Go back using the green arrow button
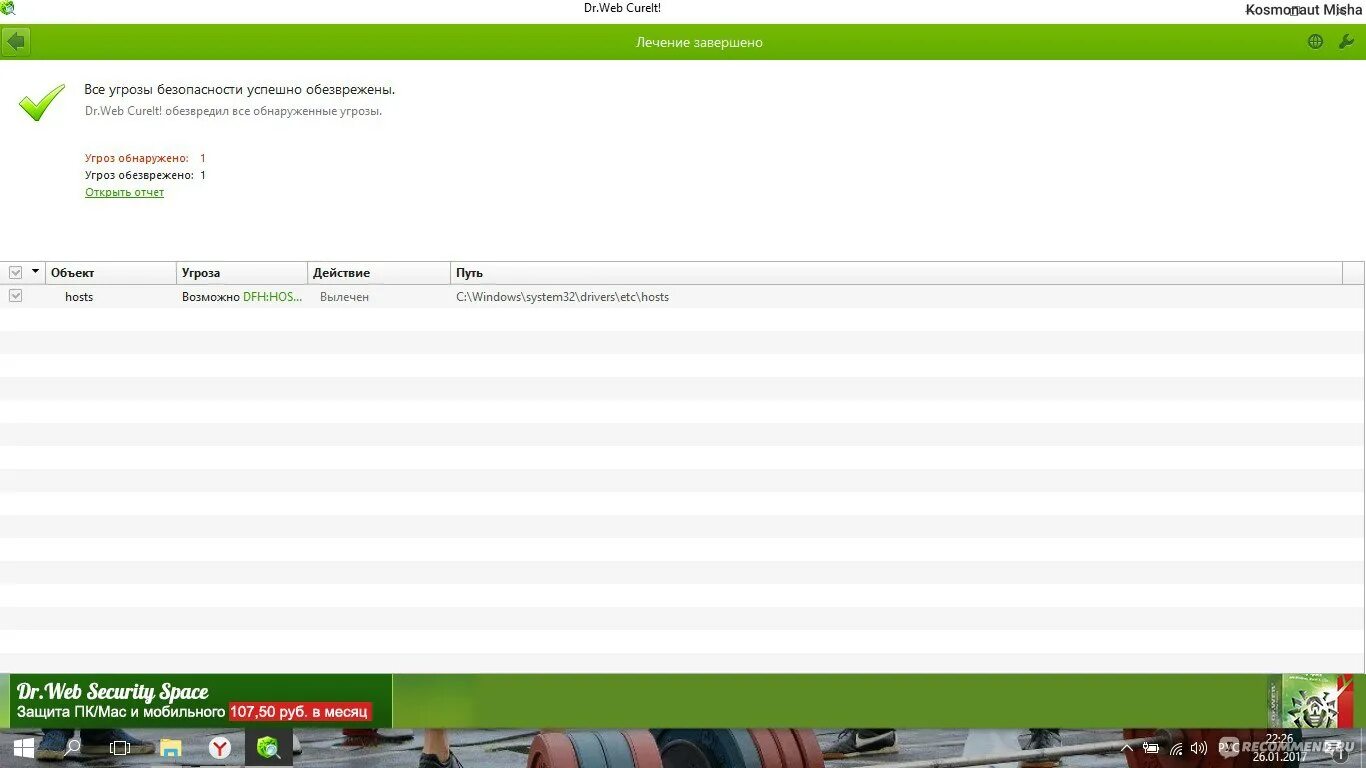 [x=15, y=42]
